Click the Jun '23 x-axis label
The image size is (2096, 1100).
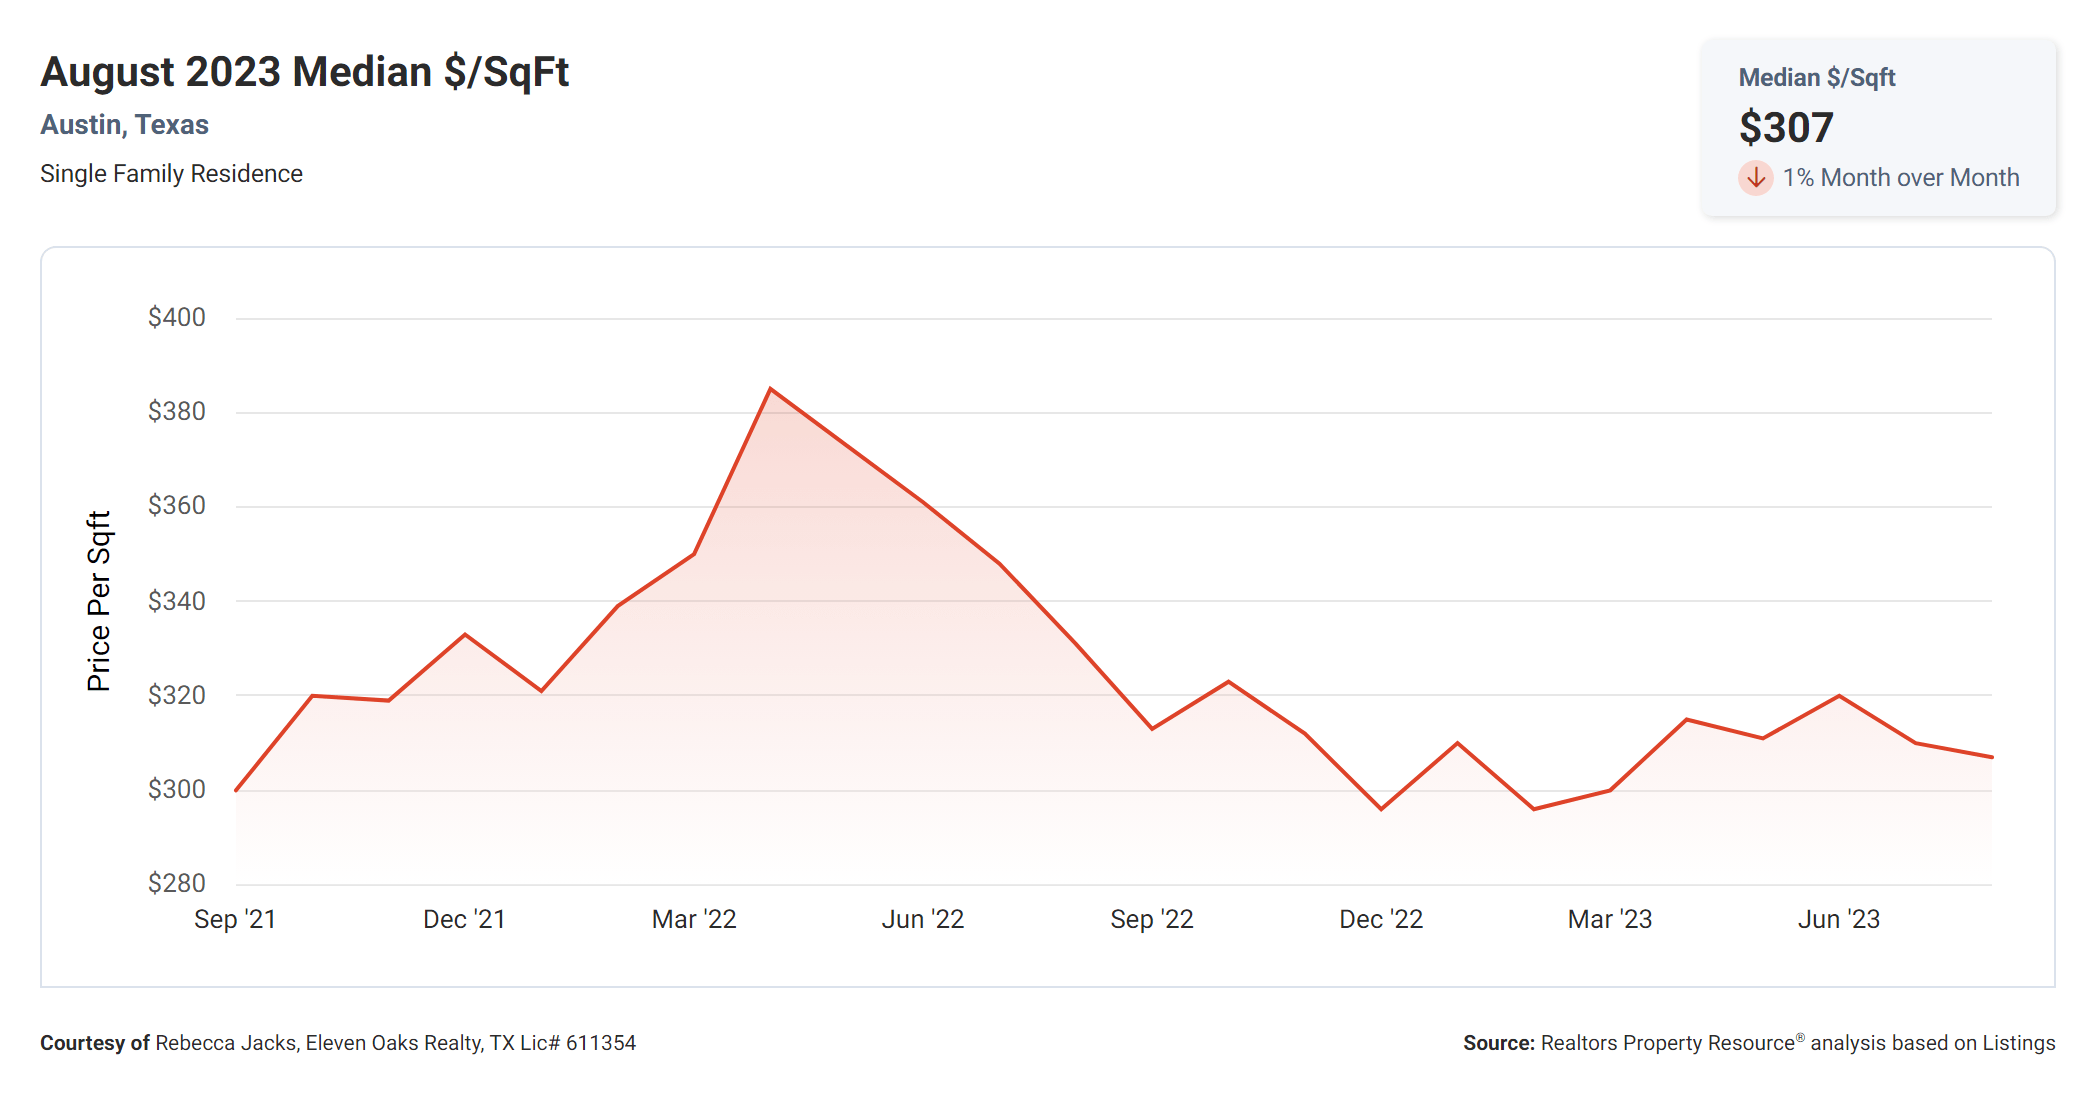click(x=1839, y=919)
